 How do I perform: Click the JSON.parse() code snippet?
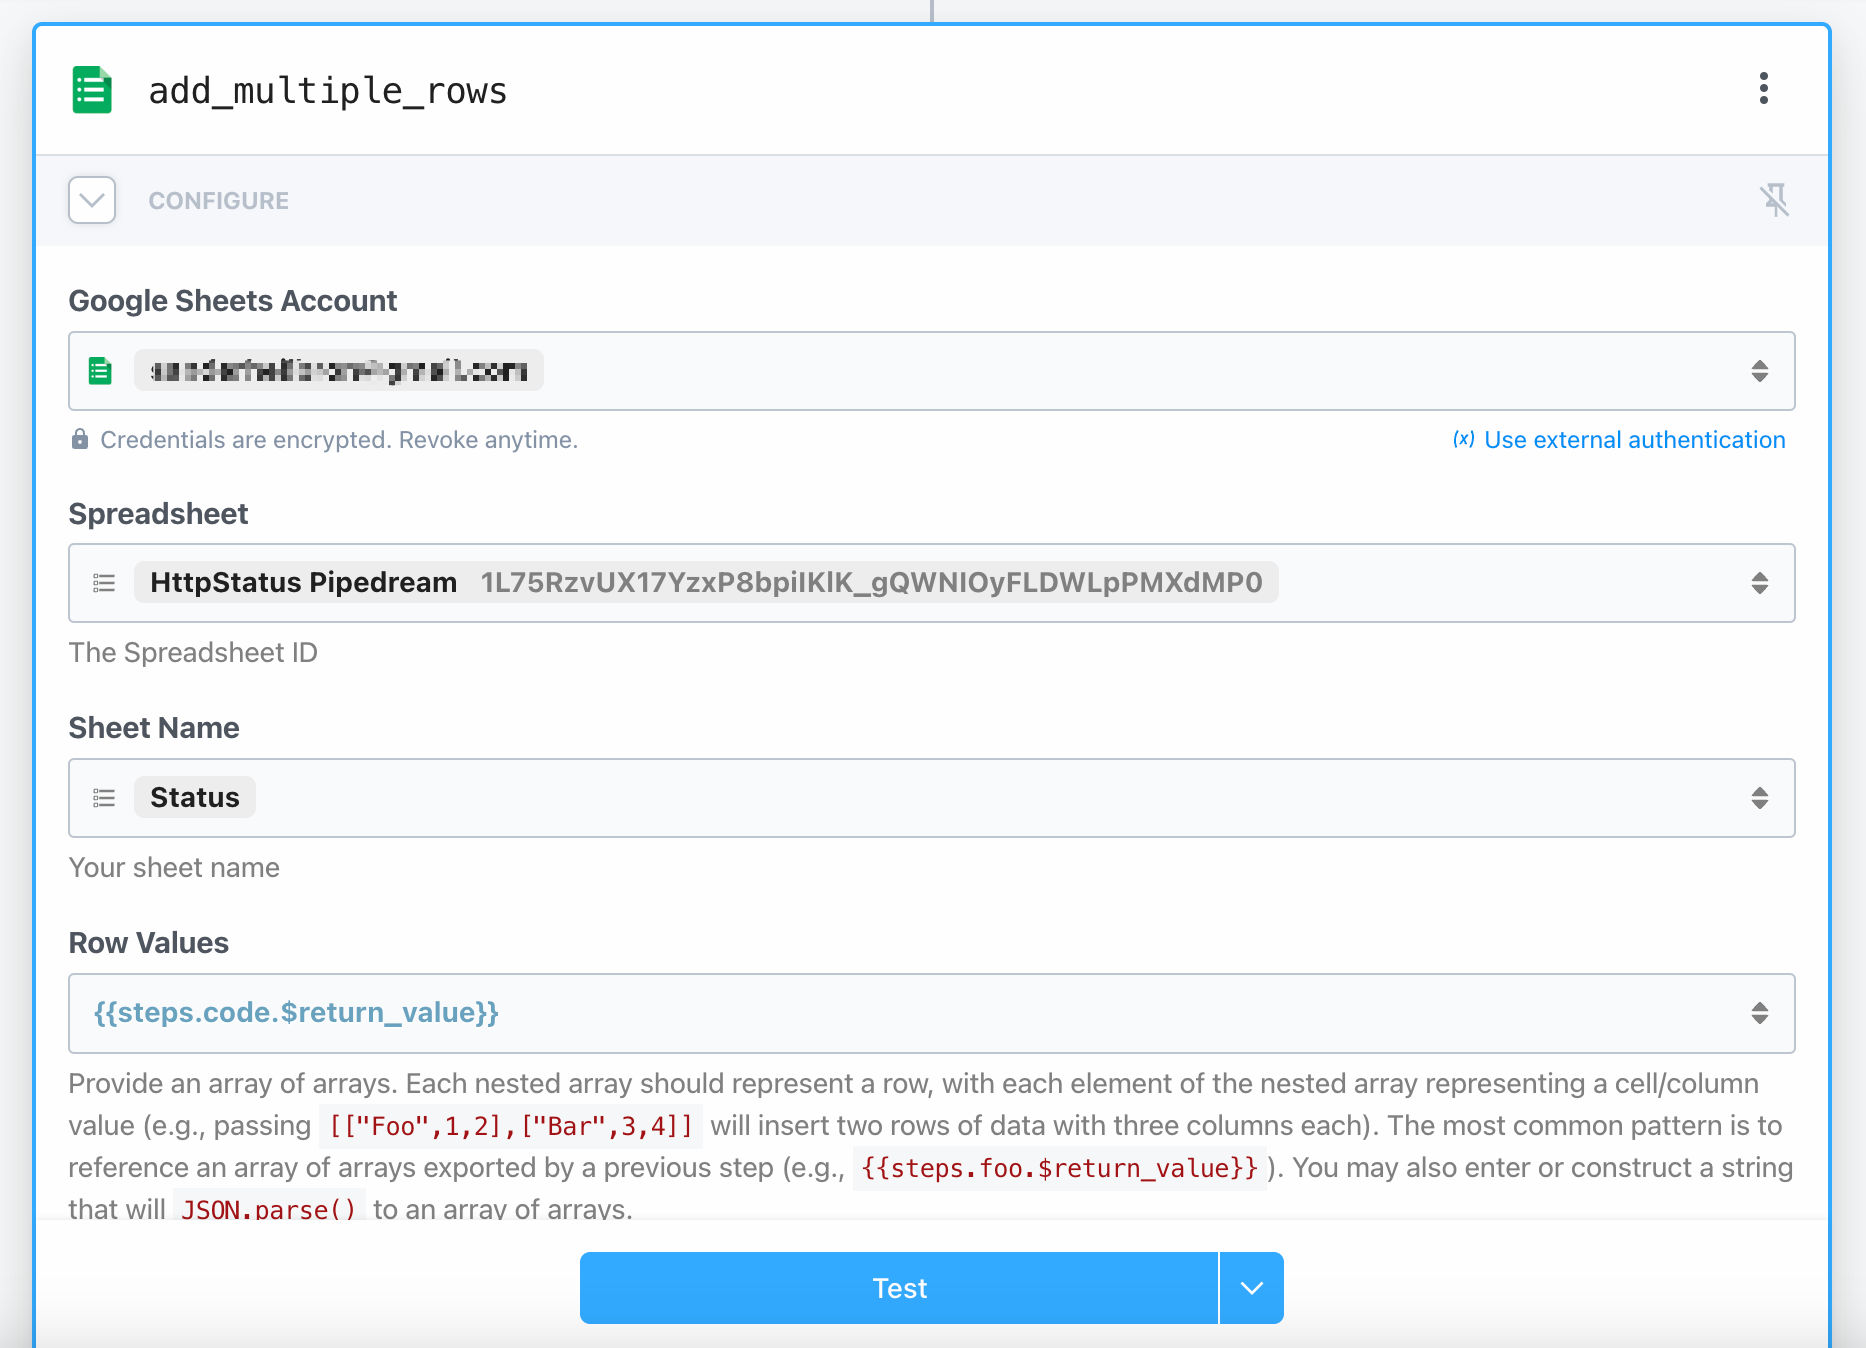tap(269, 1209)
